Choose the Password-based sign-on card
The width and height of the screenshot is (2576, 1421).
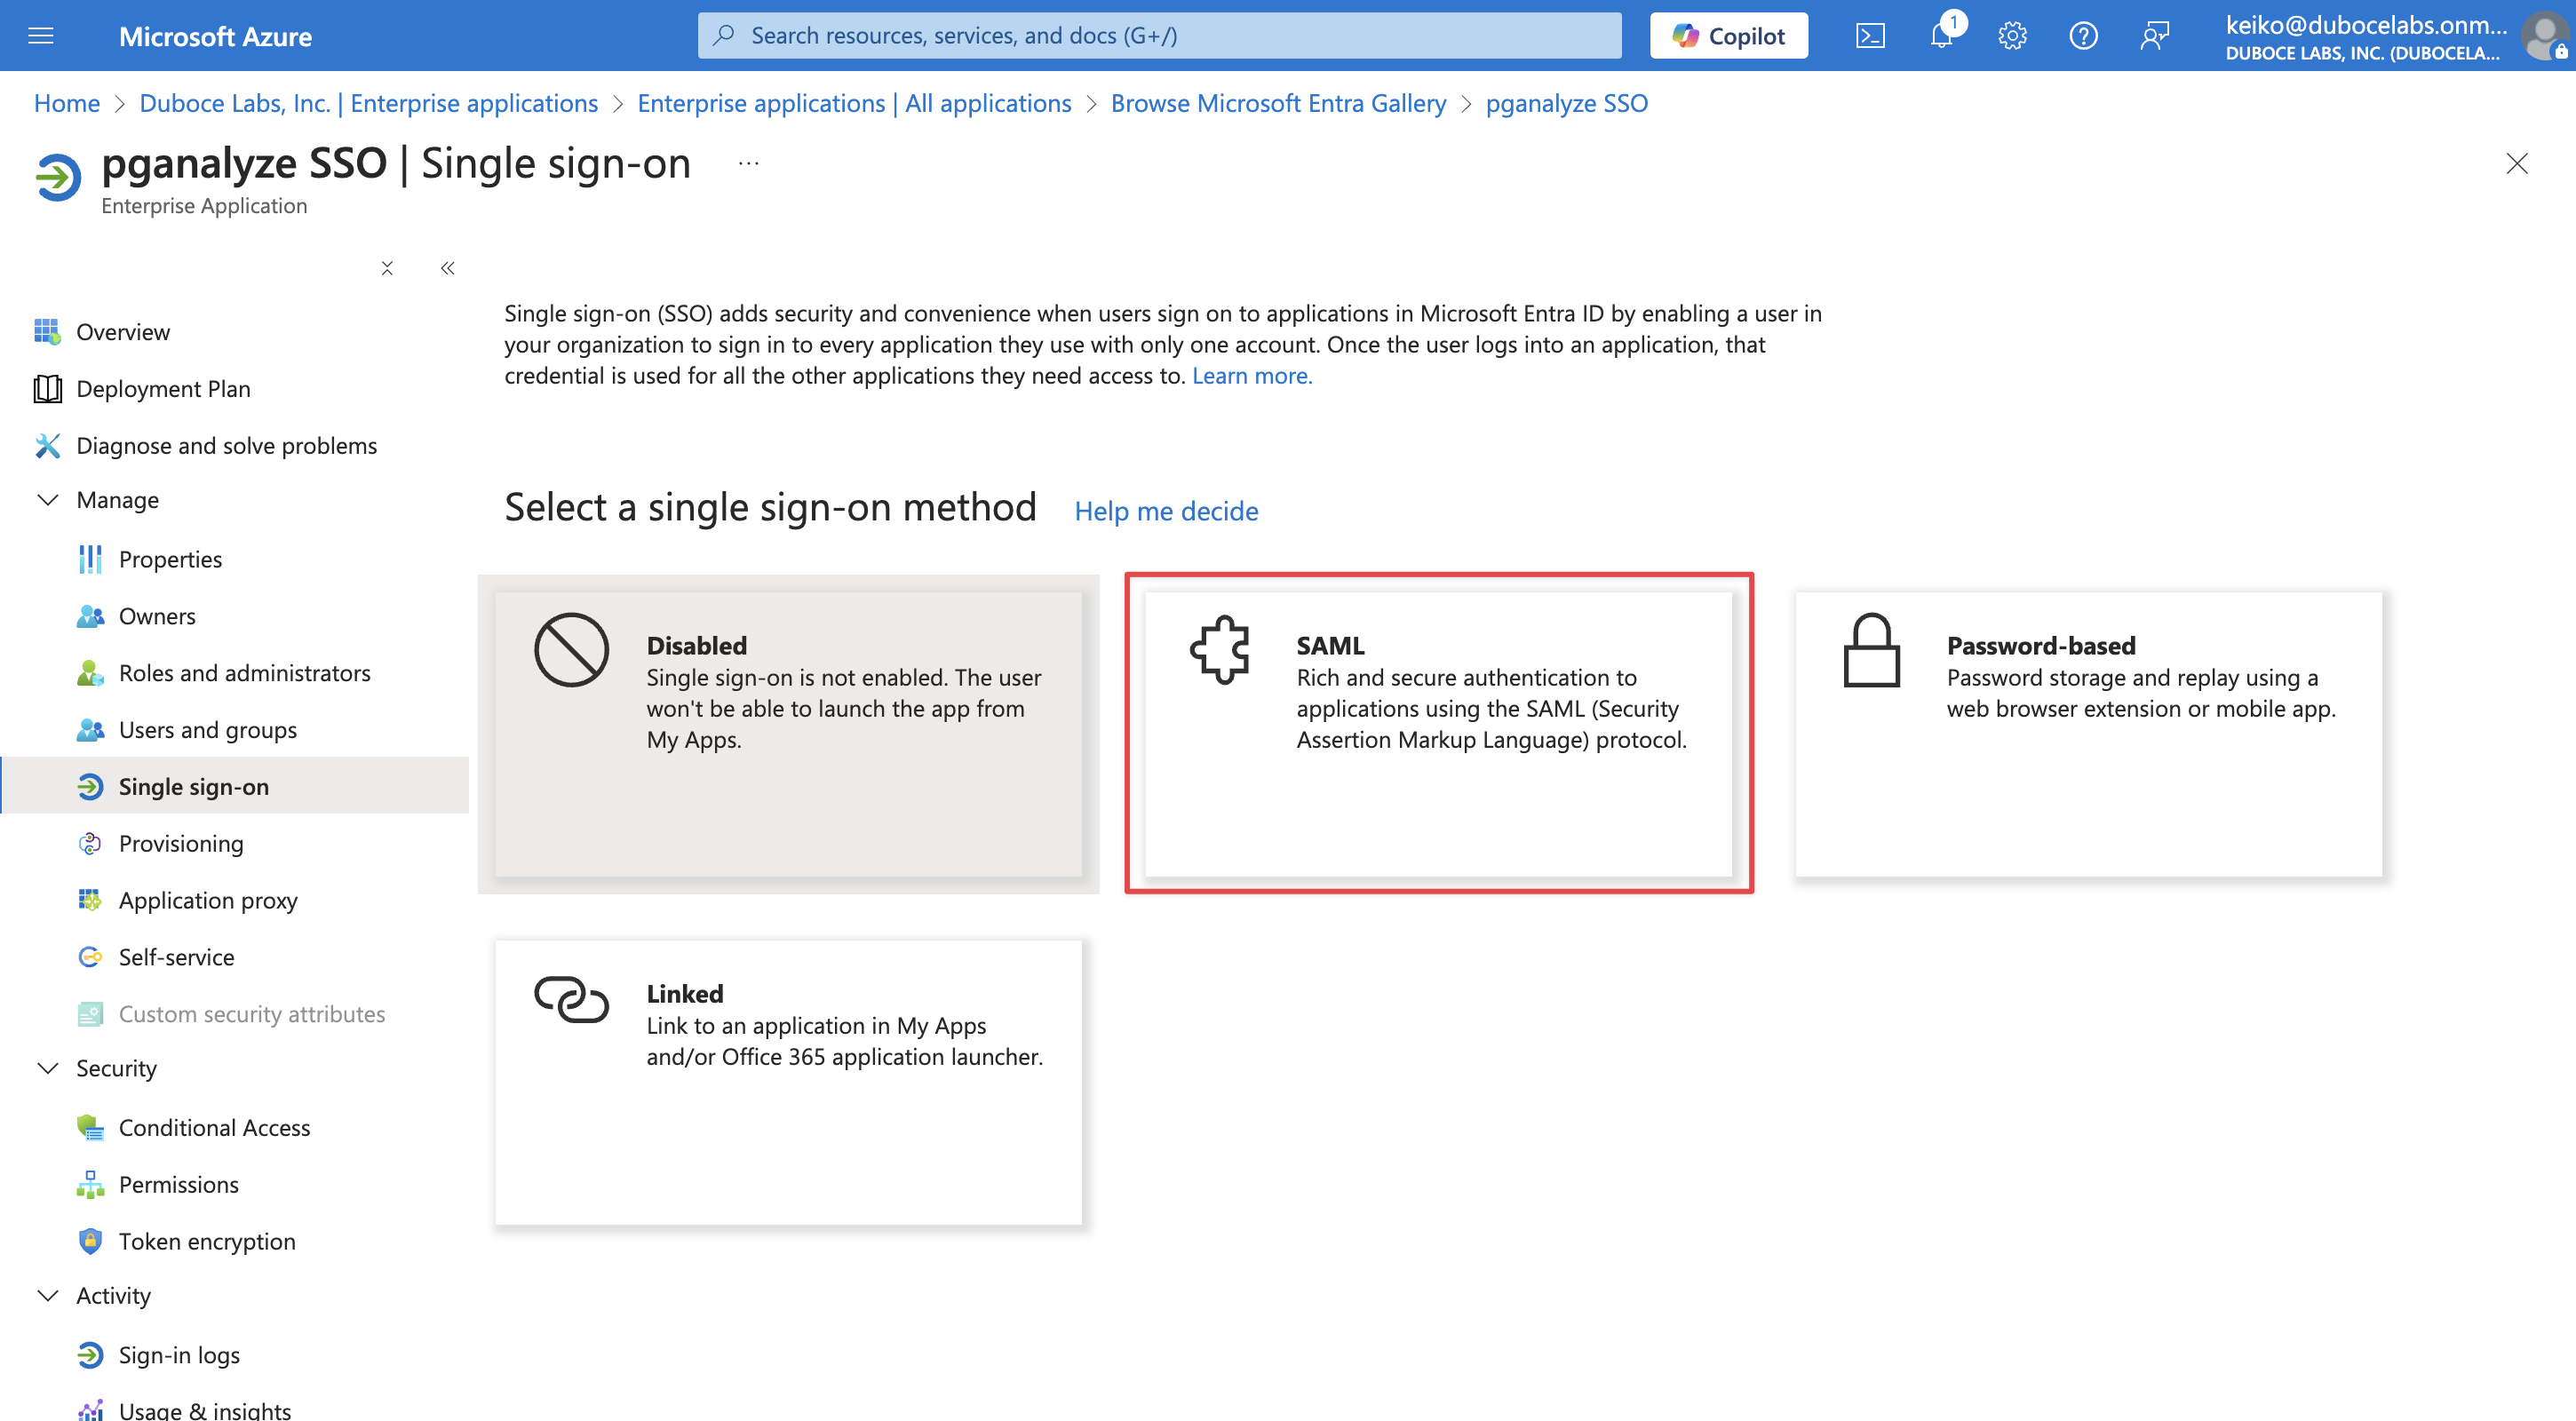click(2088, 734)
